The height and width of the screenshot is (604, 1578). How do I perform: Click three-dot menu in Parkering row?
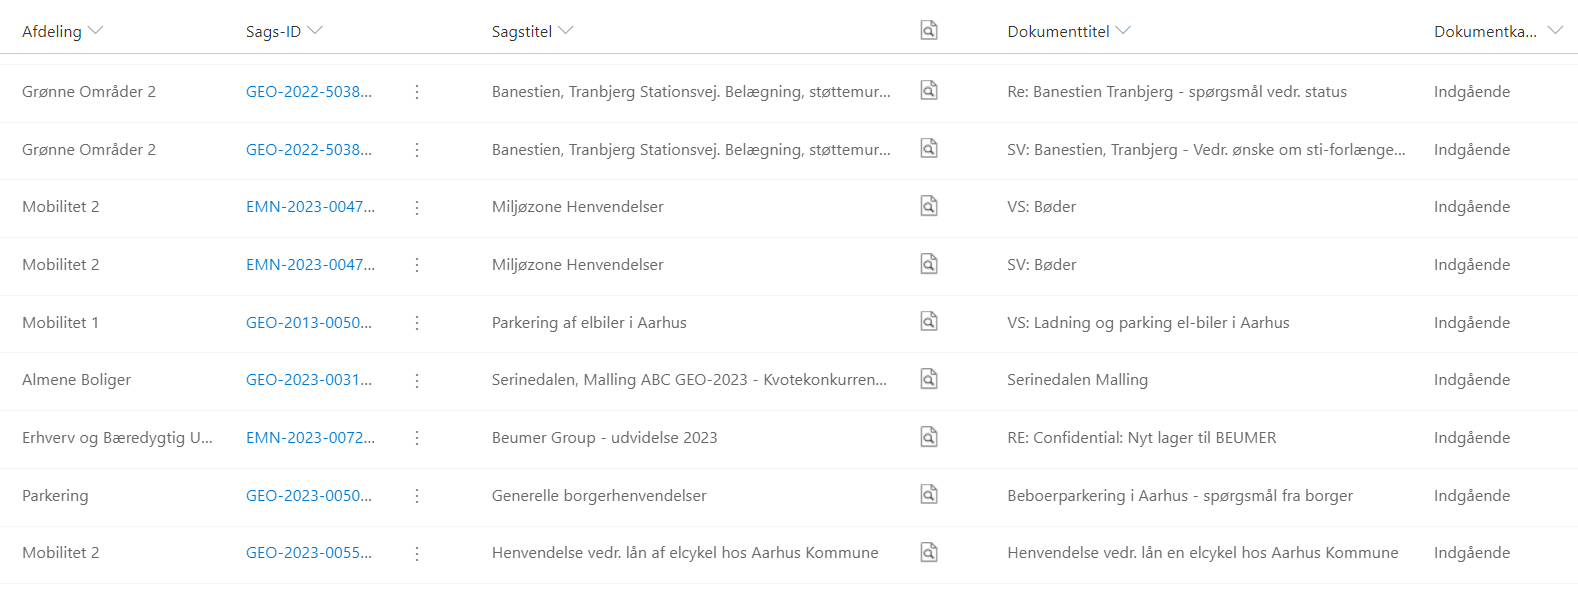coord(417,496)
